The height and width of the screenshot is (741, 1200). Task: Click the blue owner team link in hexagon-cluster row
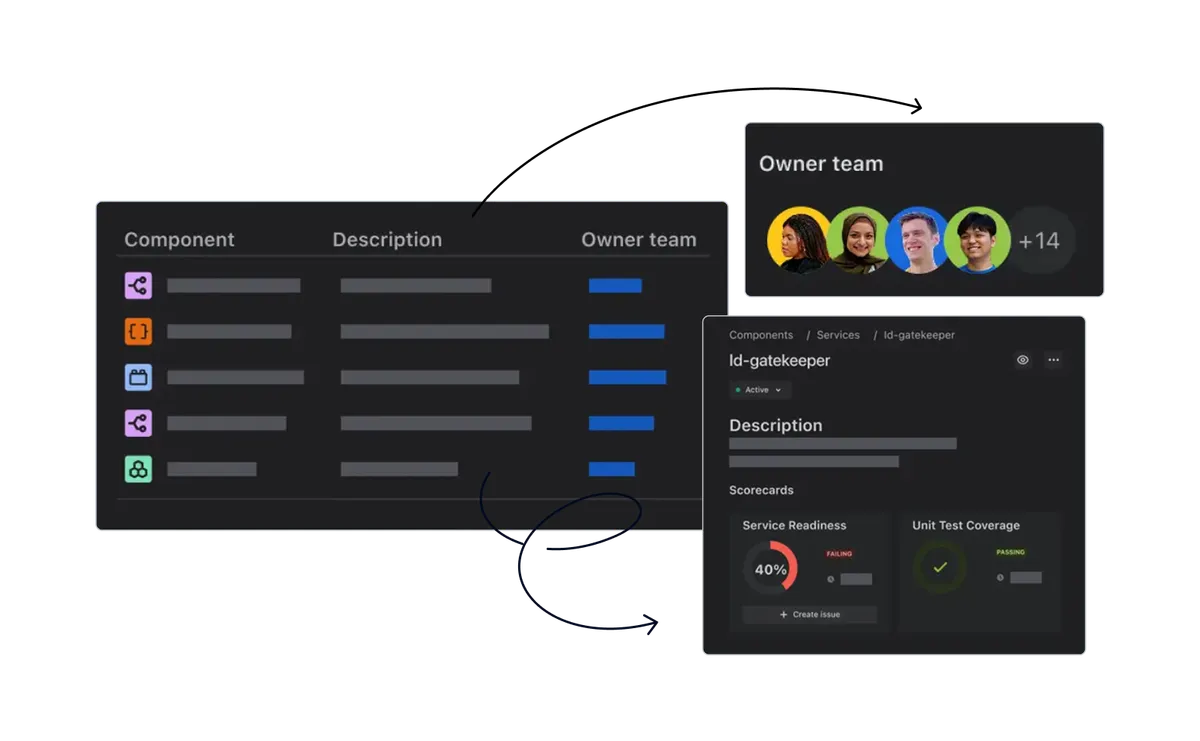tap(612, 469)
